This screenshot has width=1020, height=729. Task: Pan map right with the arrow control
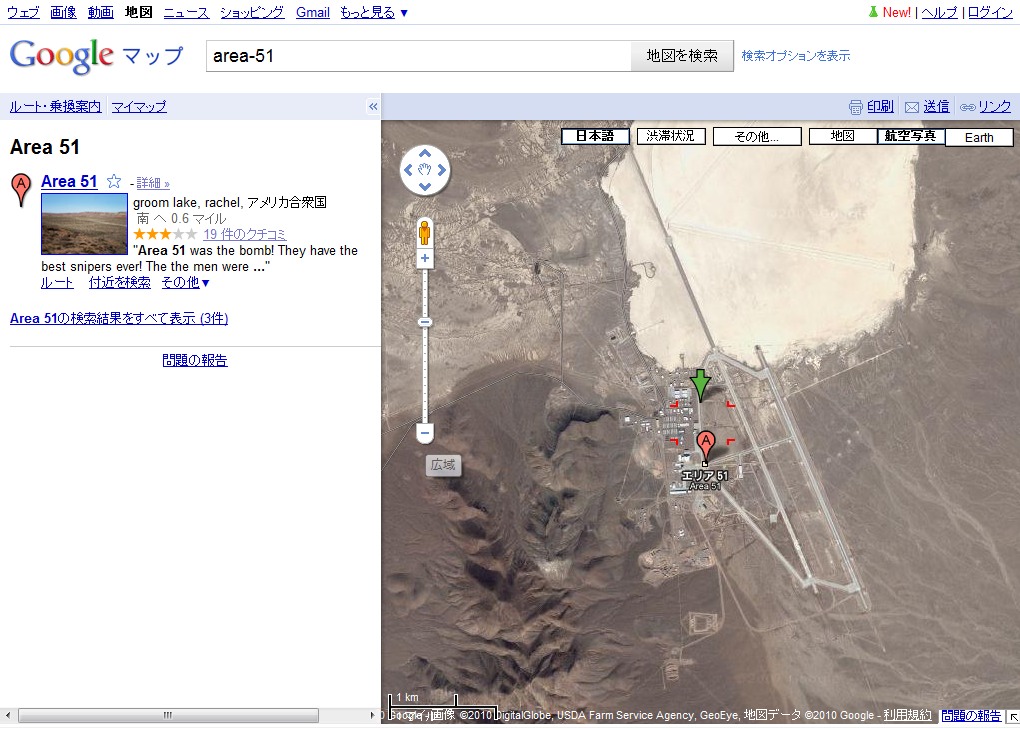point(442,170)
